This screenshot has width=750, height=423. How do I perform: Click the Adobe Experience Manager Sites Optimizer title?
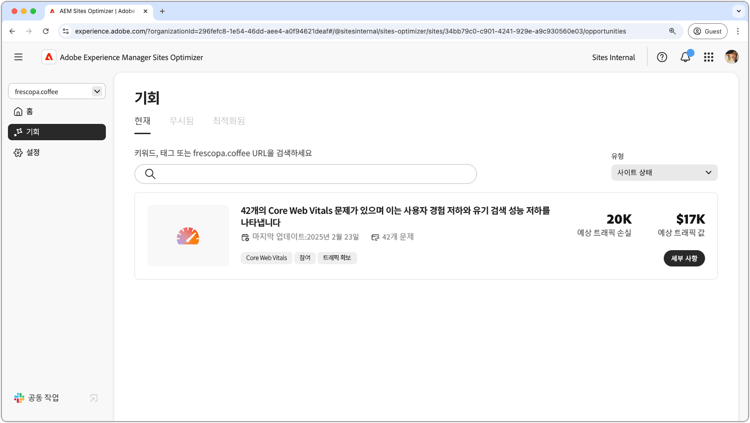tap(131, 57)
